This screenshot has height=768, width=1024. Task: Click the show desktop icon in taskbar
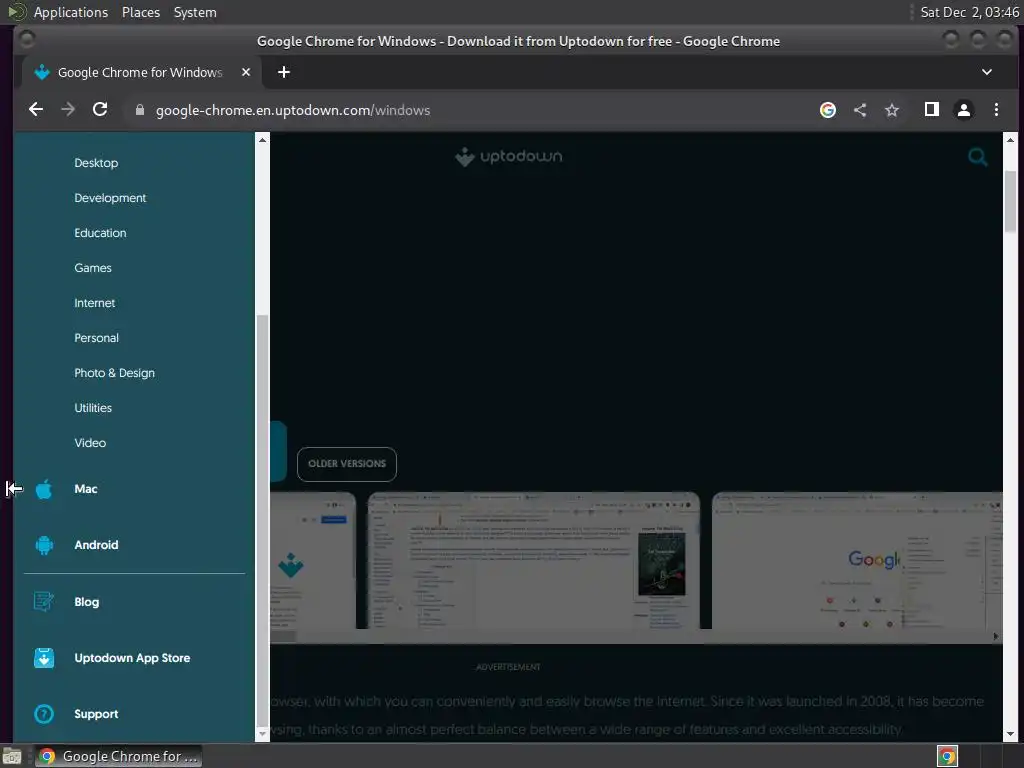point(12,756)
